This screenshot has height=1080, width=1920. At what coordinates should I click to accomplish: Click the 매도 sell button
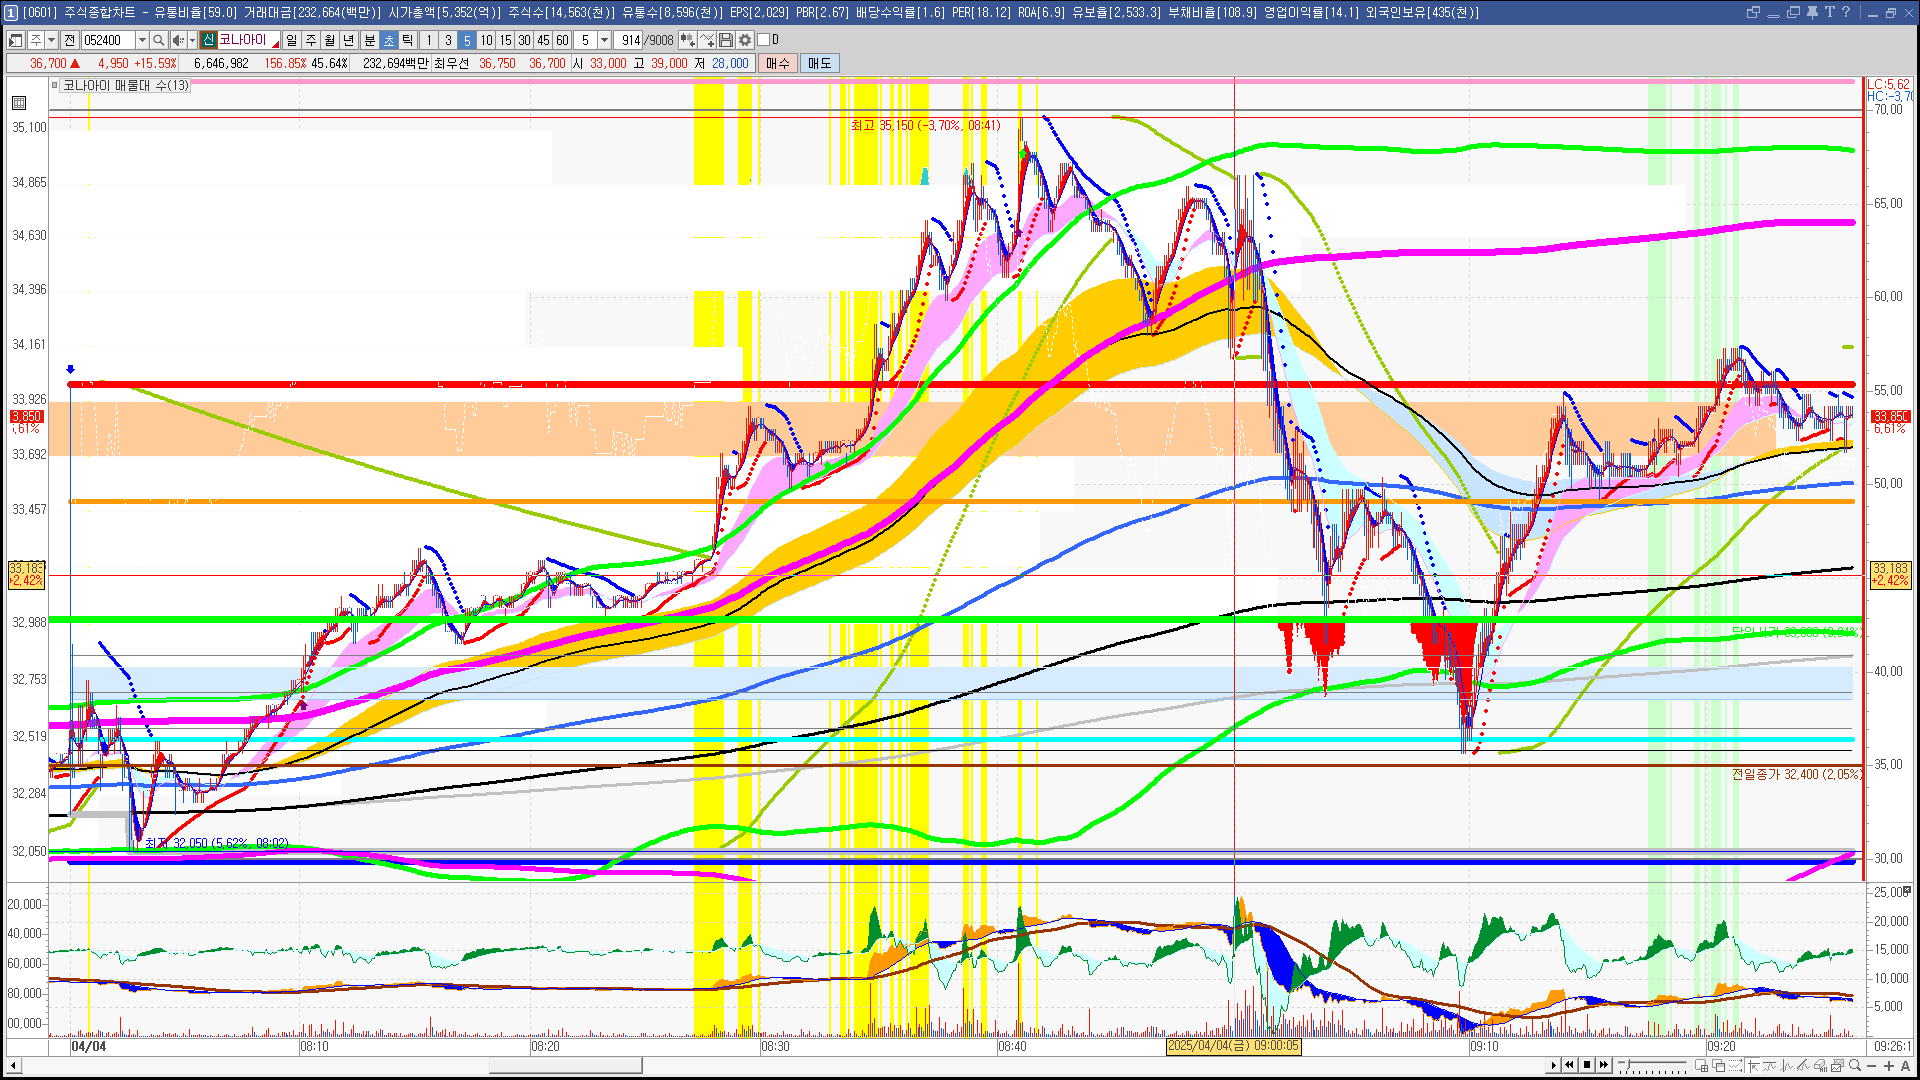coord(820,63)
